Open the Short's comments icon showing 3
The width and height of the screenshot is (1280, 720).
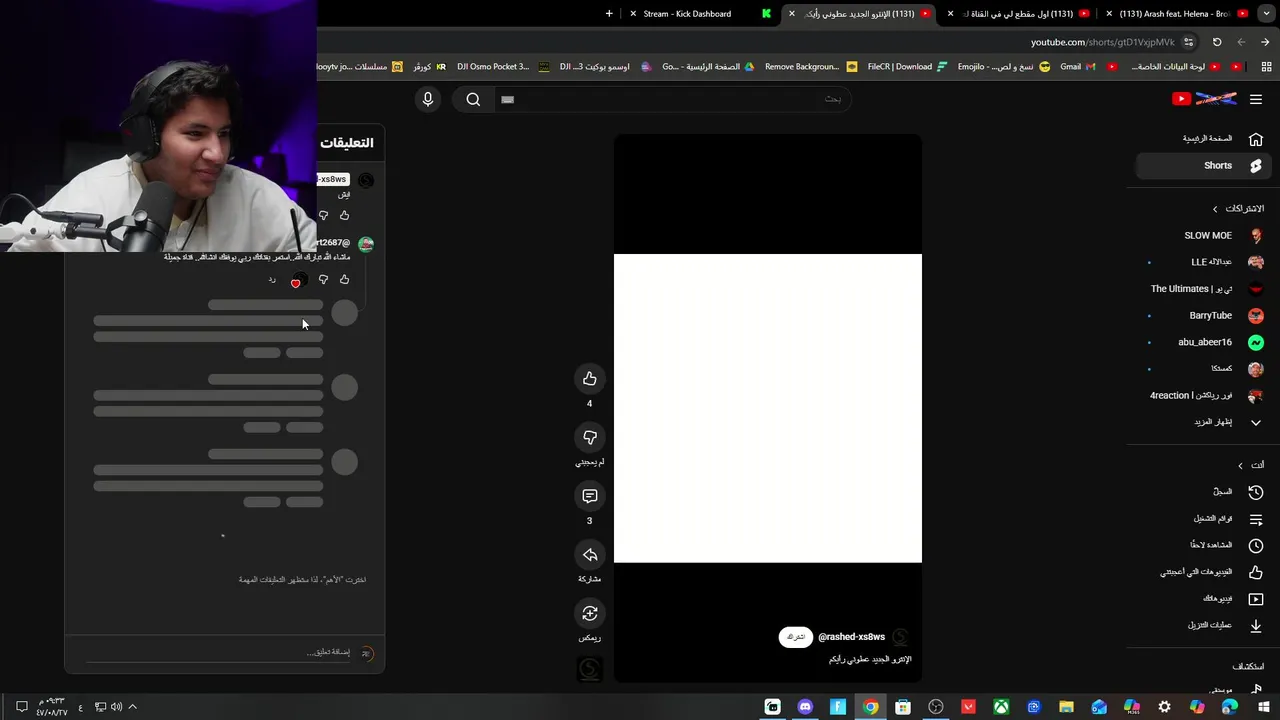coord(590,496)
